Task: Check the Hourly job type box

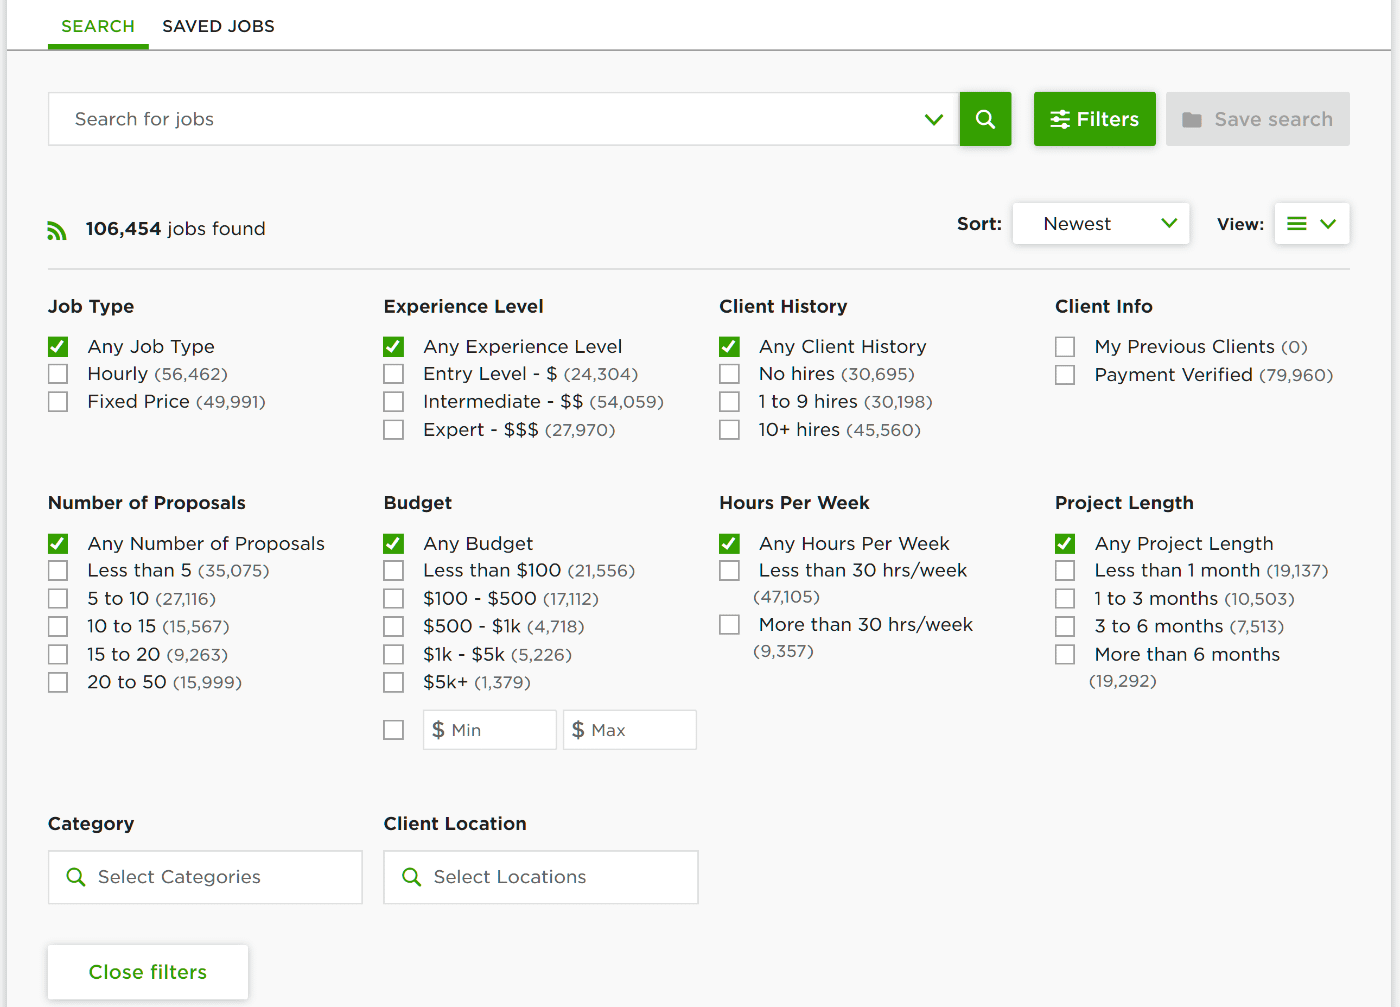Action: coord(58,374)
